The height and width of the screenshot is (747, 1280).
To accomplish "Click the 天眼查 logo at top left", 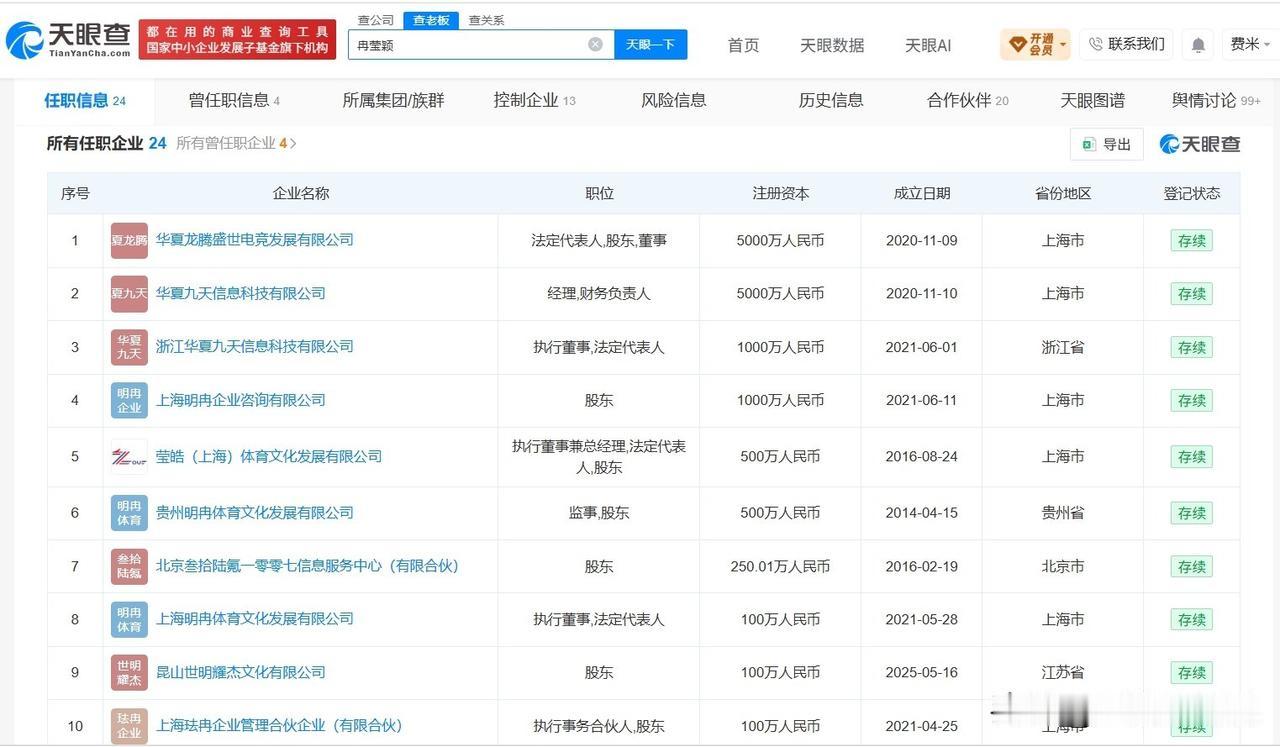I will 68,40.
